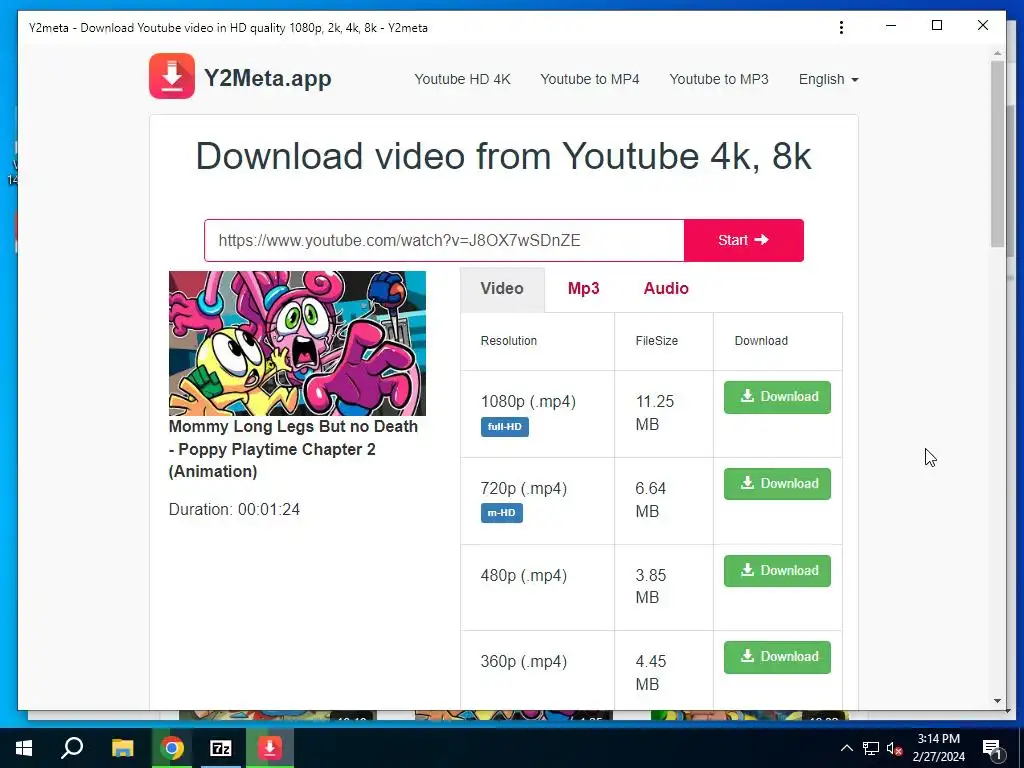The width and height of the screenshot is (1024, 768).
Task: Click the muted volume tray icon
Action: pos(894,748)
